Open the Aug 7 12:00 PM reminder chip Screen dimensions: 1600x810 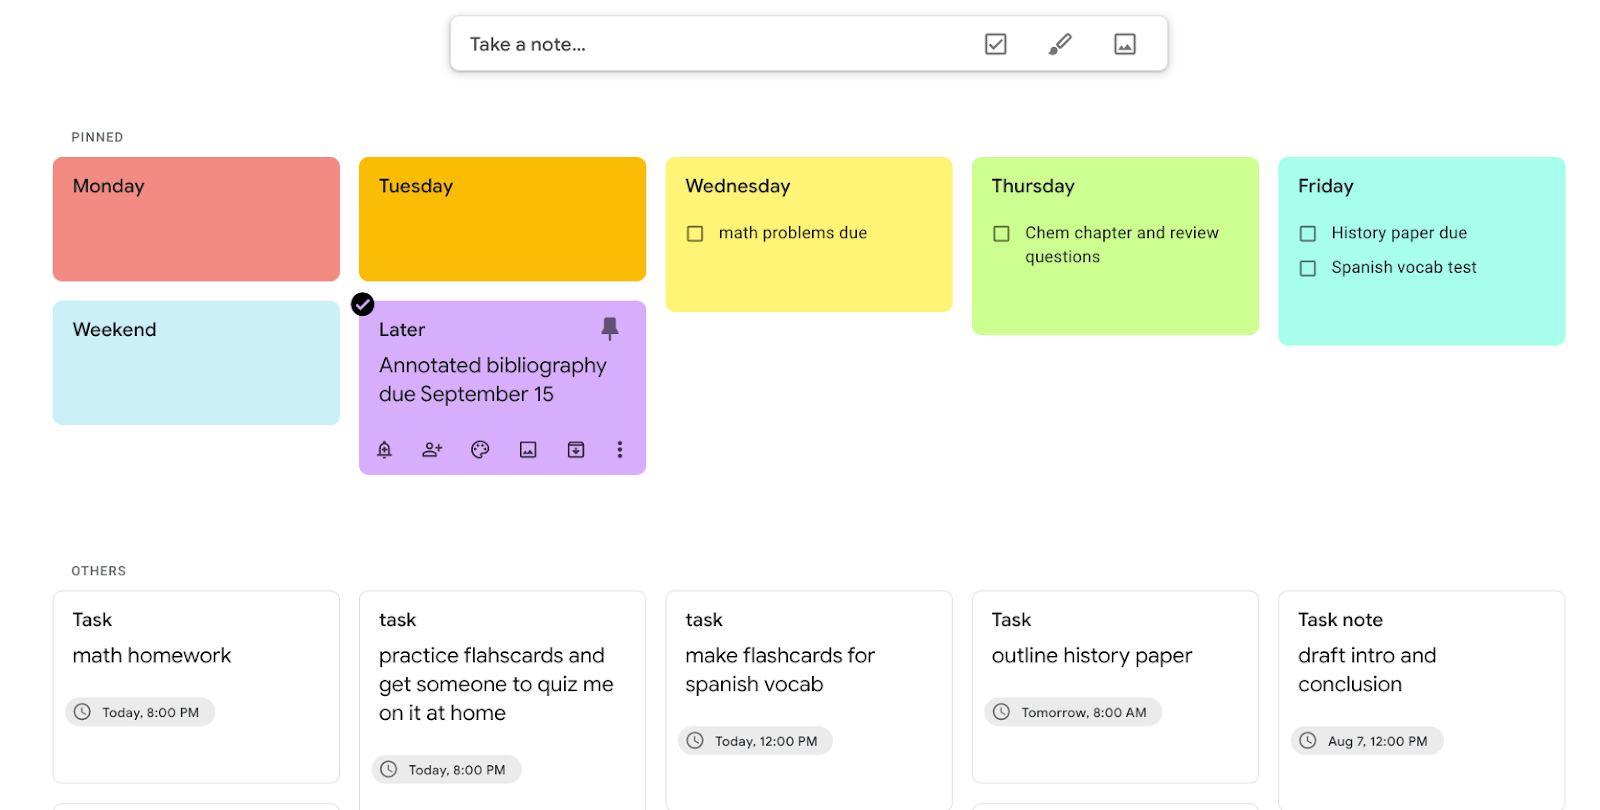(x=1367, y=741)
